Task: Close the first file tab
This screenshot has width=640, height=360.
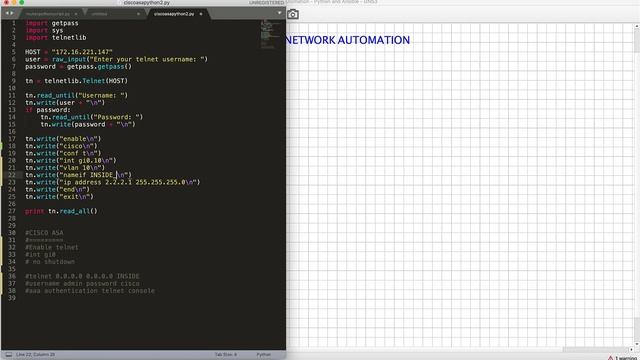Action: [x=76, y=14]
